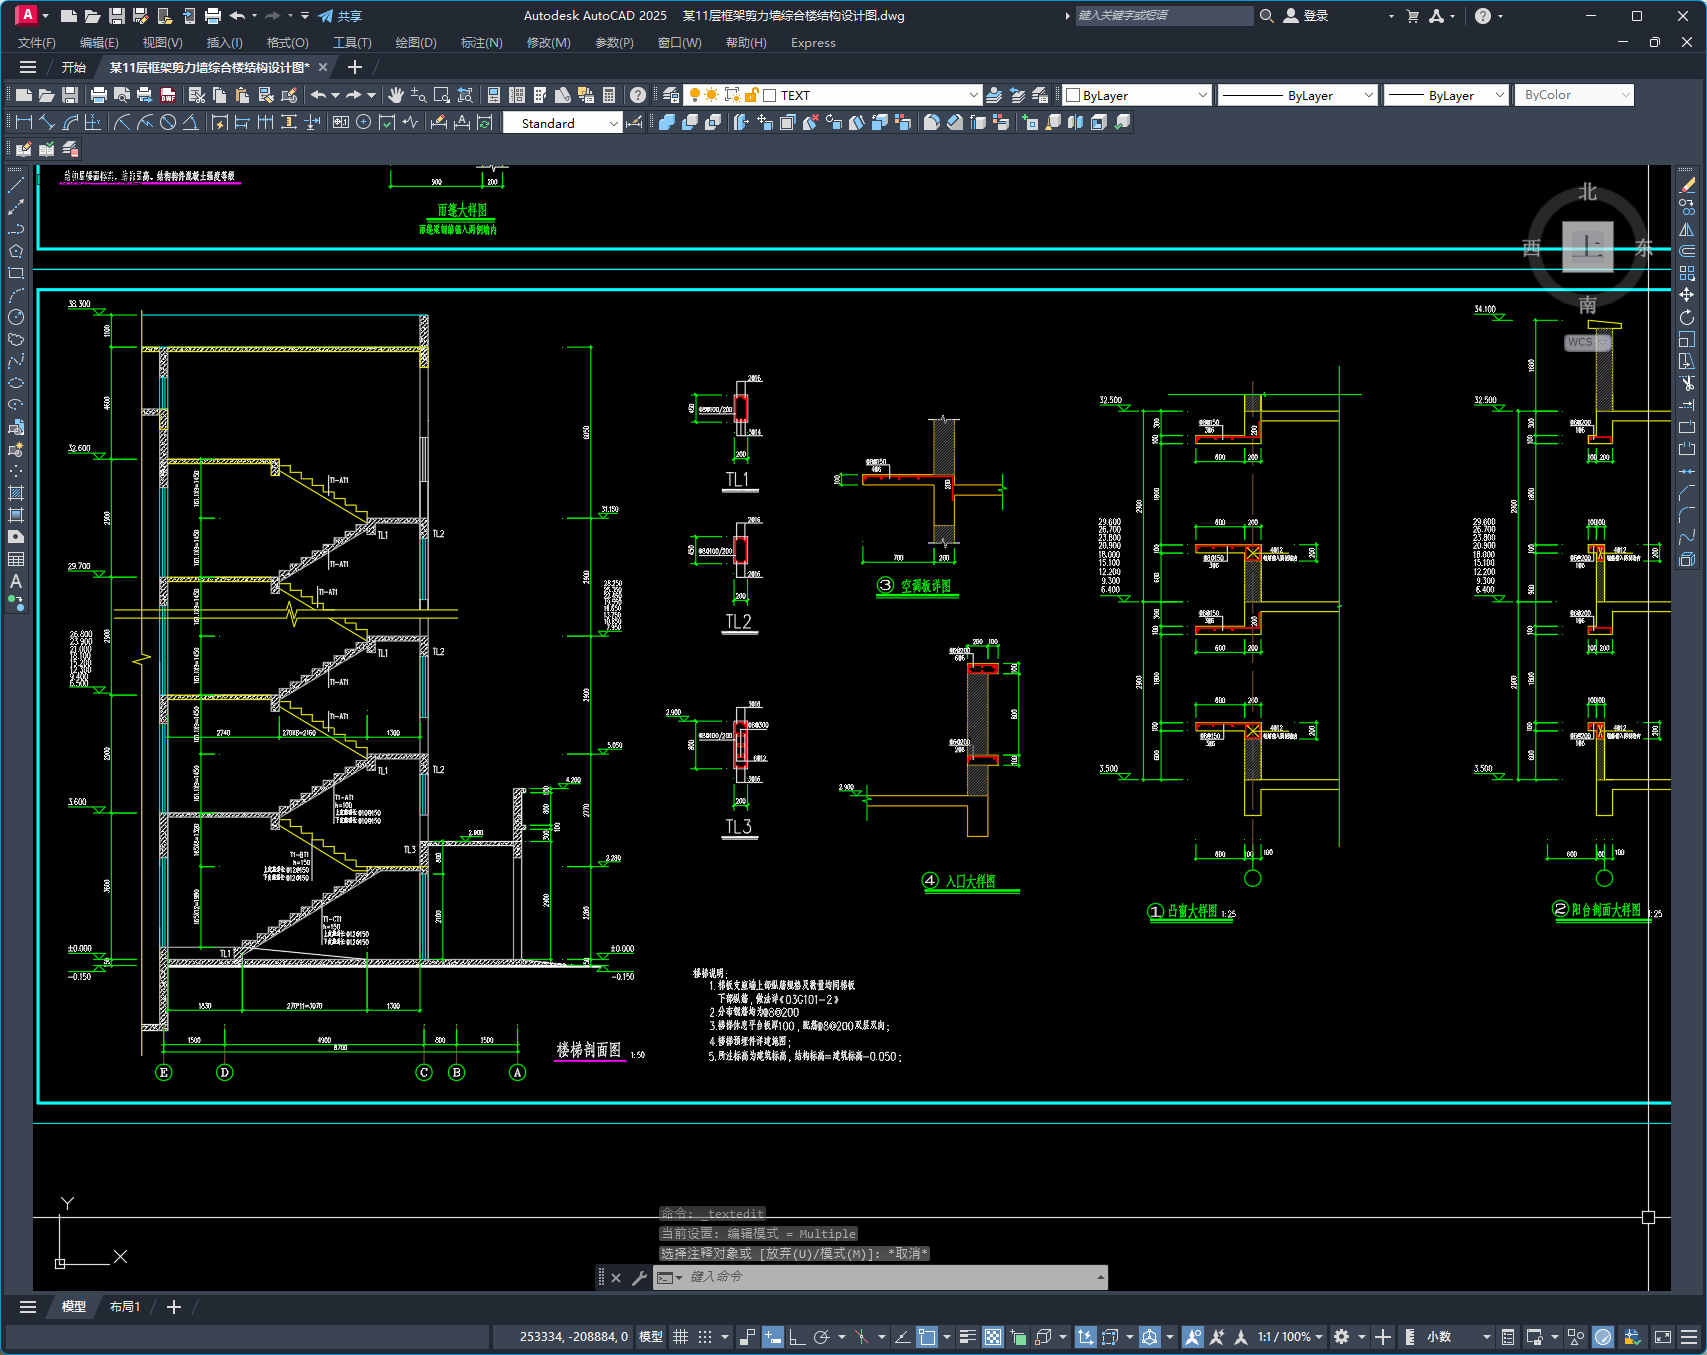The height and width of the screenshot is (1355, 1707).
Task: Open the Layer Properties Manager
Action: click(x=671, y=95)
